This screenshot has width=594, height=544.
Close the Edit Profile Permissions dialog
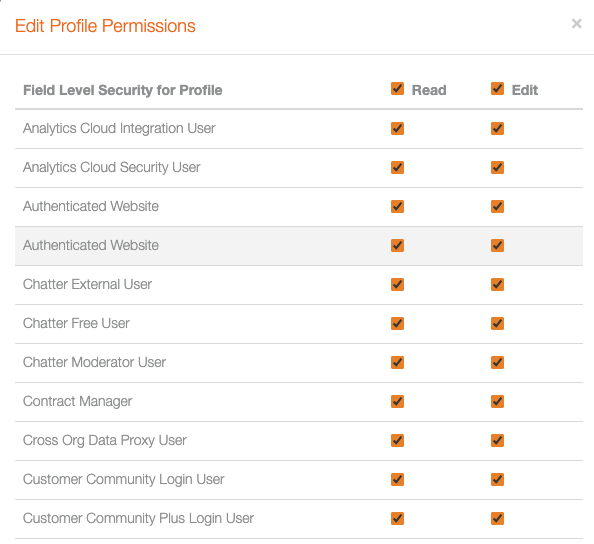point(576,24)
